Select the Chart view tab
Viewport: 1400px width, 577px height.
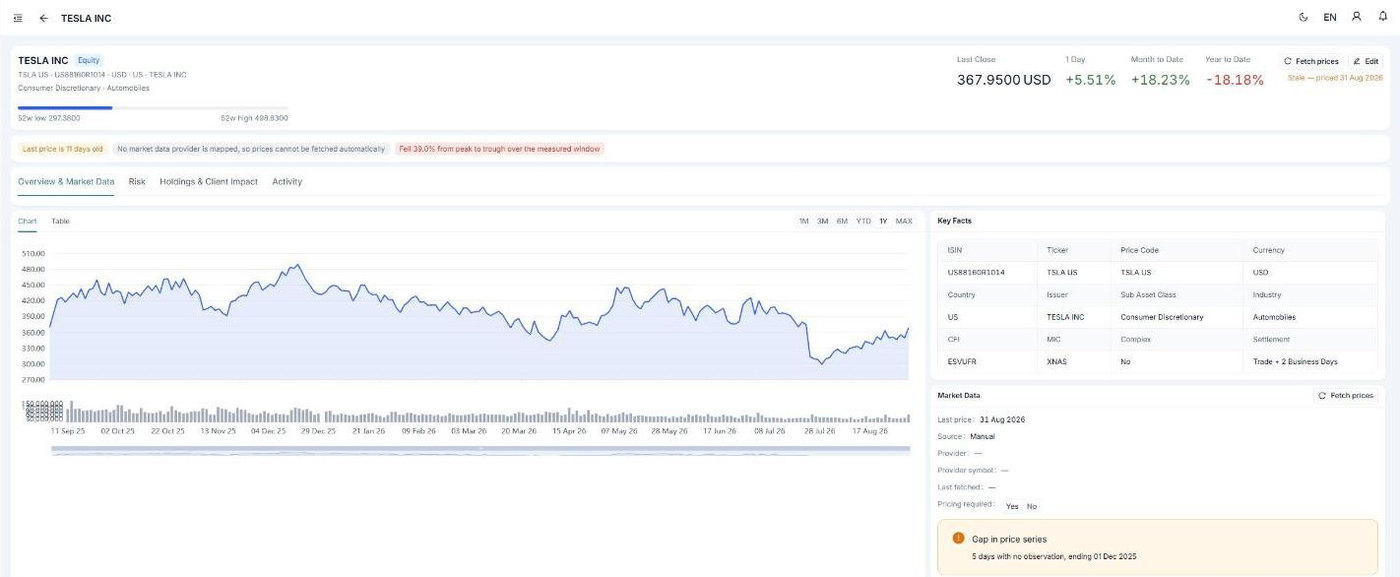click(27, 221)
